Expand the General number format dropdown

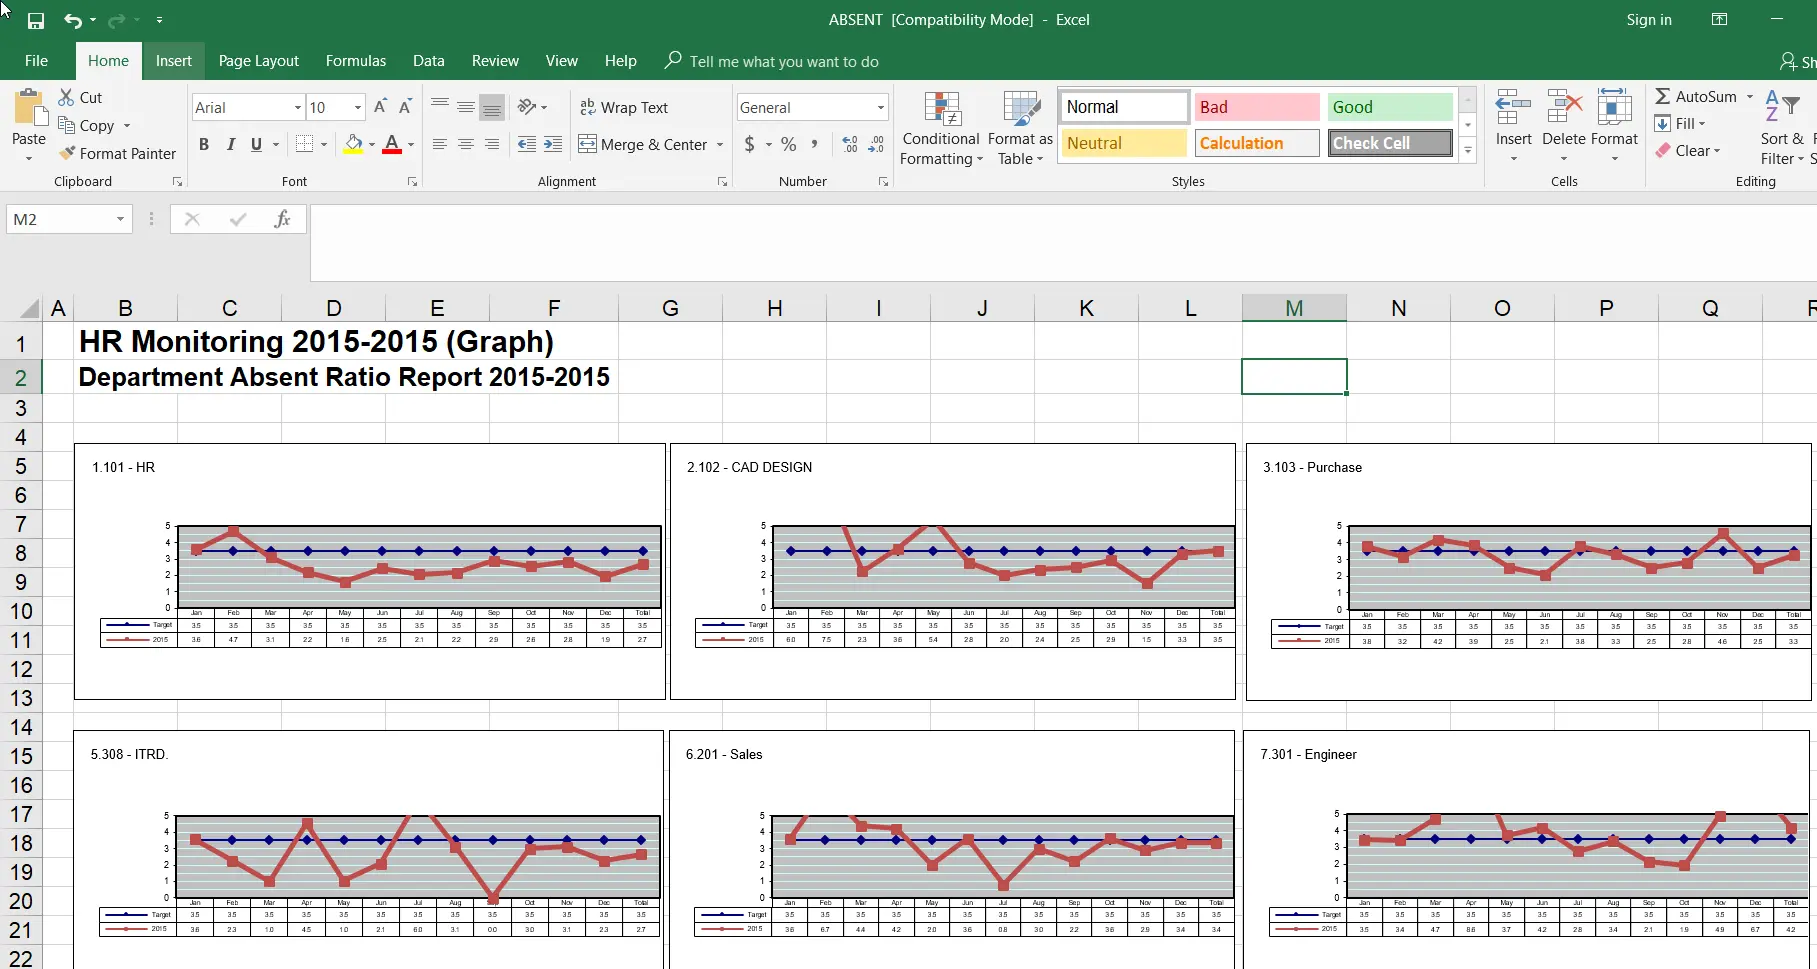pos(880,107)
